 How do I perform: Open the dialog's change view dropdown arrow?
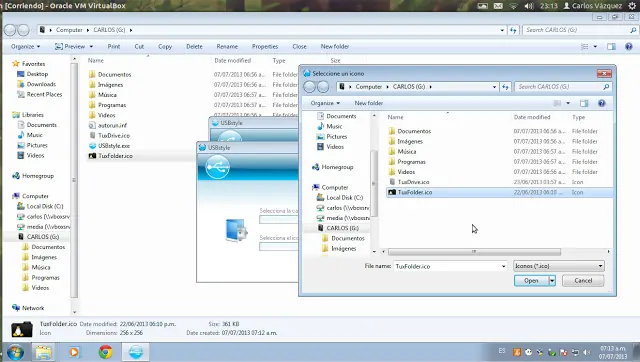[568, 103]
